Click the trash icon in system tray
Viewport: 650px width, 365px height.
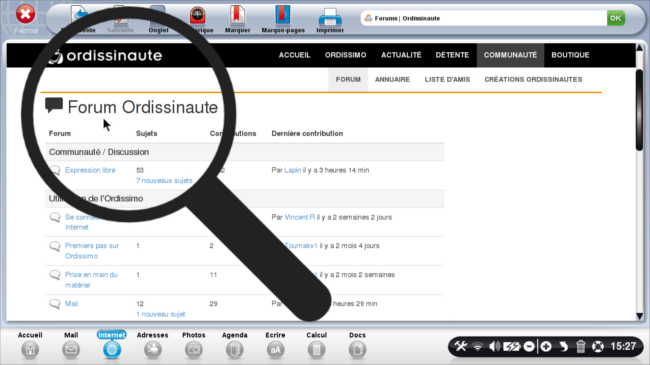(580, 346)
